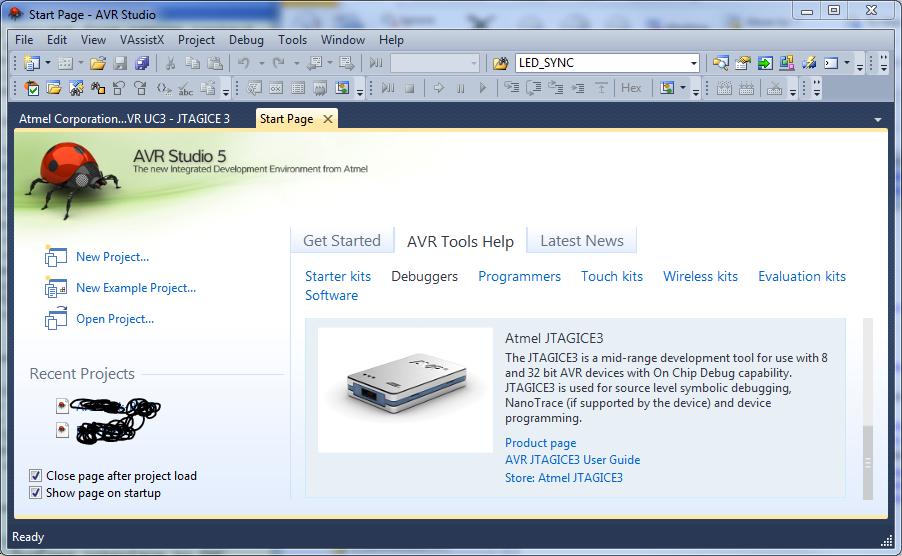Click the JTAGICE3 Product page link
Screen dimensions: 902x556
coord(540,443)
